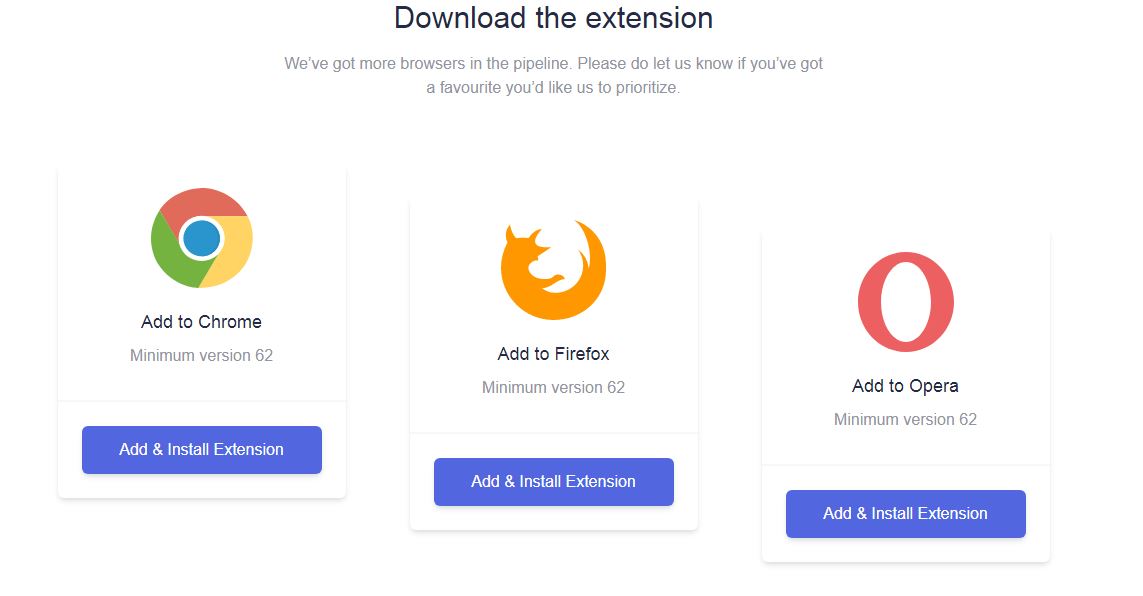Select the Add to Chrome label
Image resolution: width=1143 pixels, height=596 pixels.
(x=201, y=321)
